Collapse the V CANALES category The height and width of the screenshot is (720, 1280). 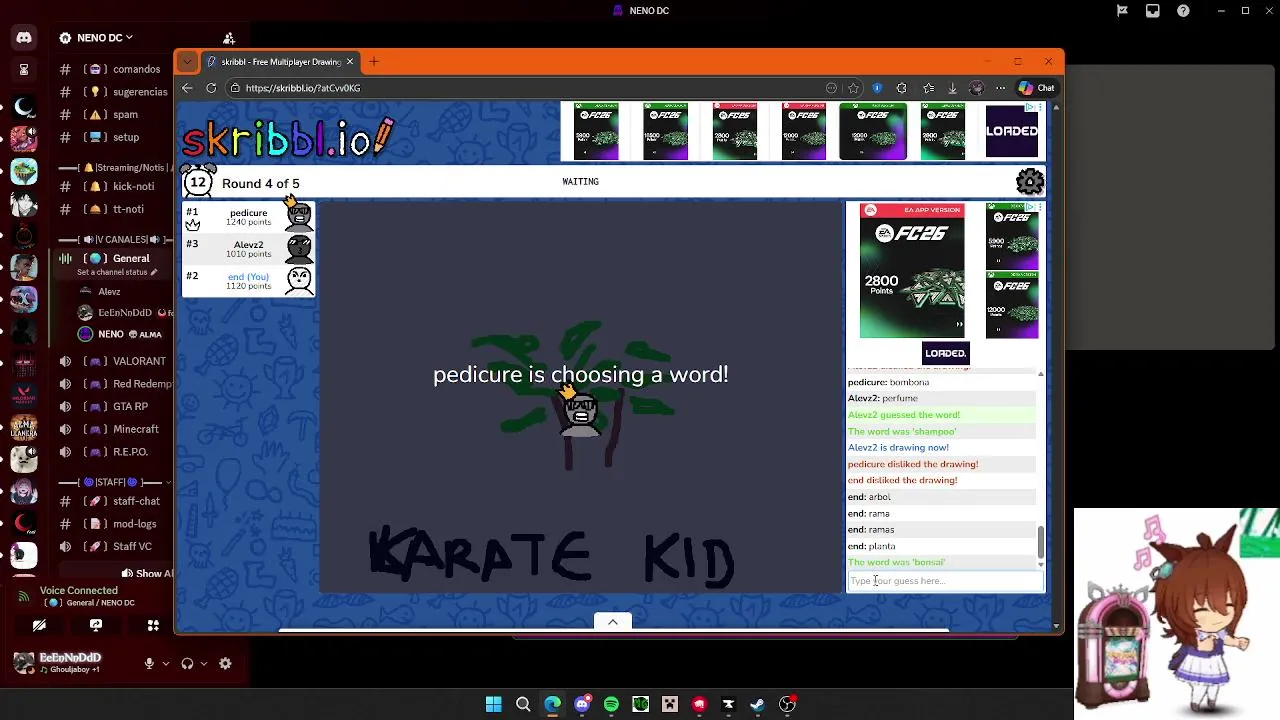[115, 240]
